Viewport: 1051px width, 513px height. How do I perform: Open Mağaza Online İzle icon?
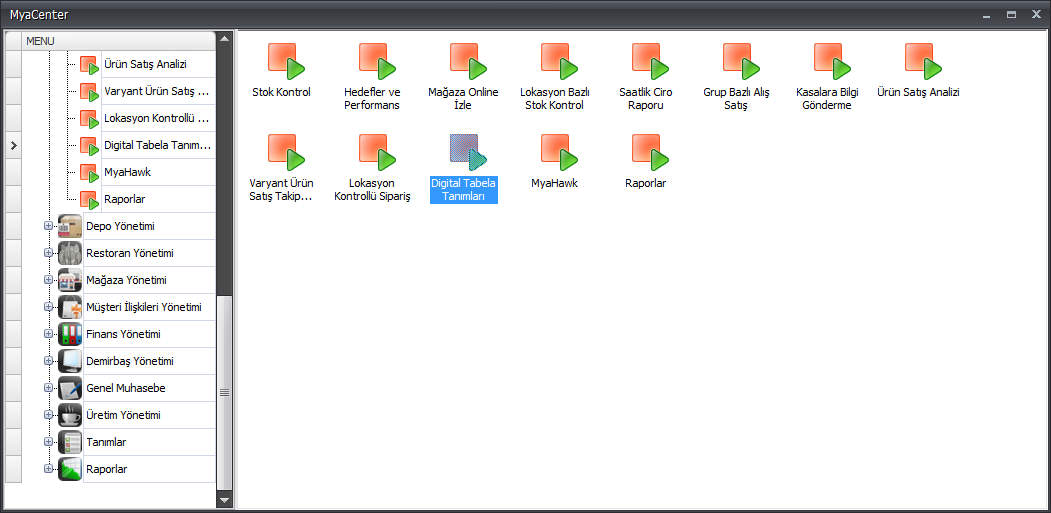click(469, 62)
